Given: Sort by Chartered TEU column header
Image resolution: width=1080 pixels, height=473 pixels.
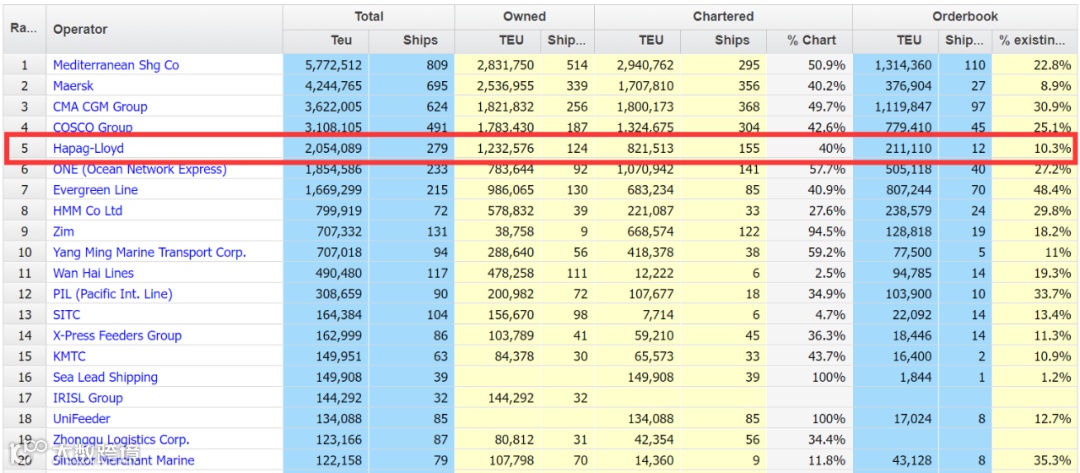Looking at the screenshot, I should pyautogui.click(x=637, y=41).
